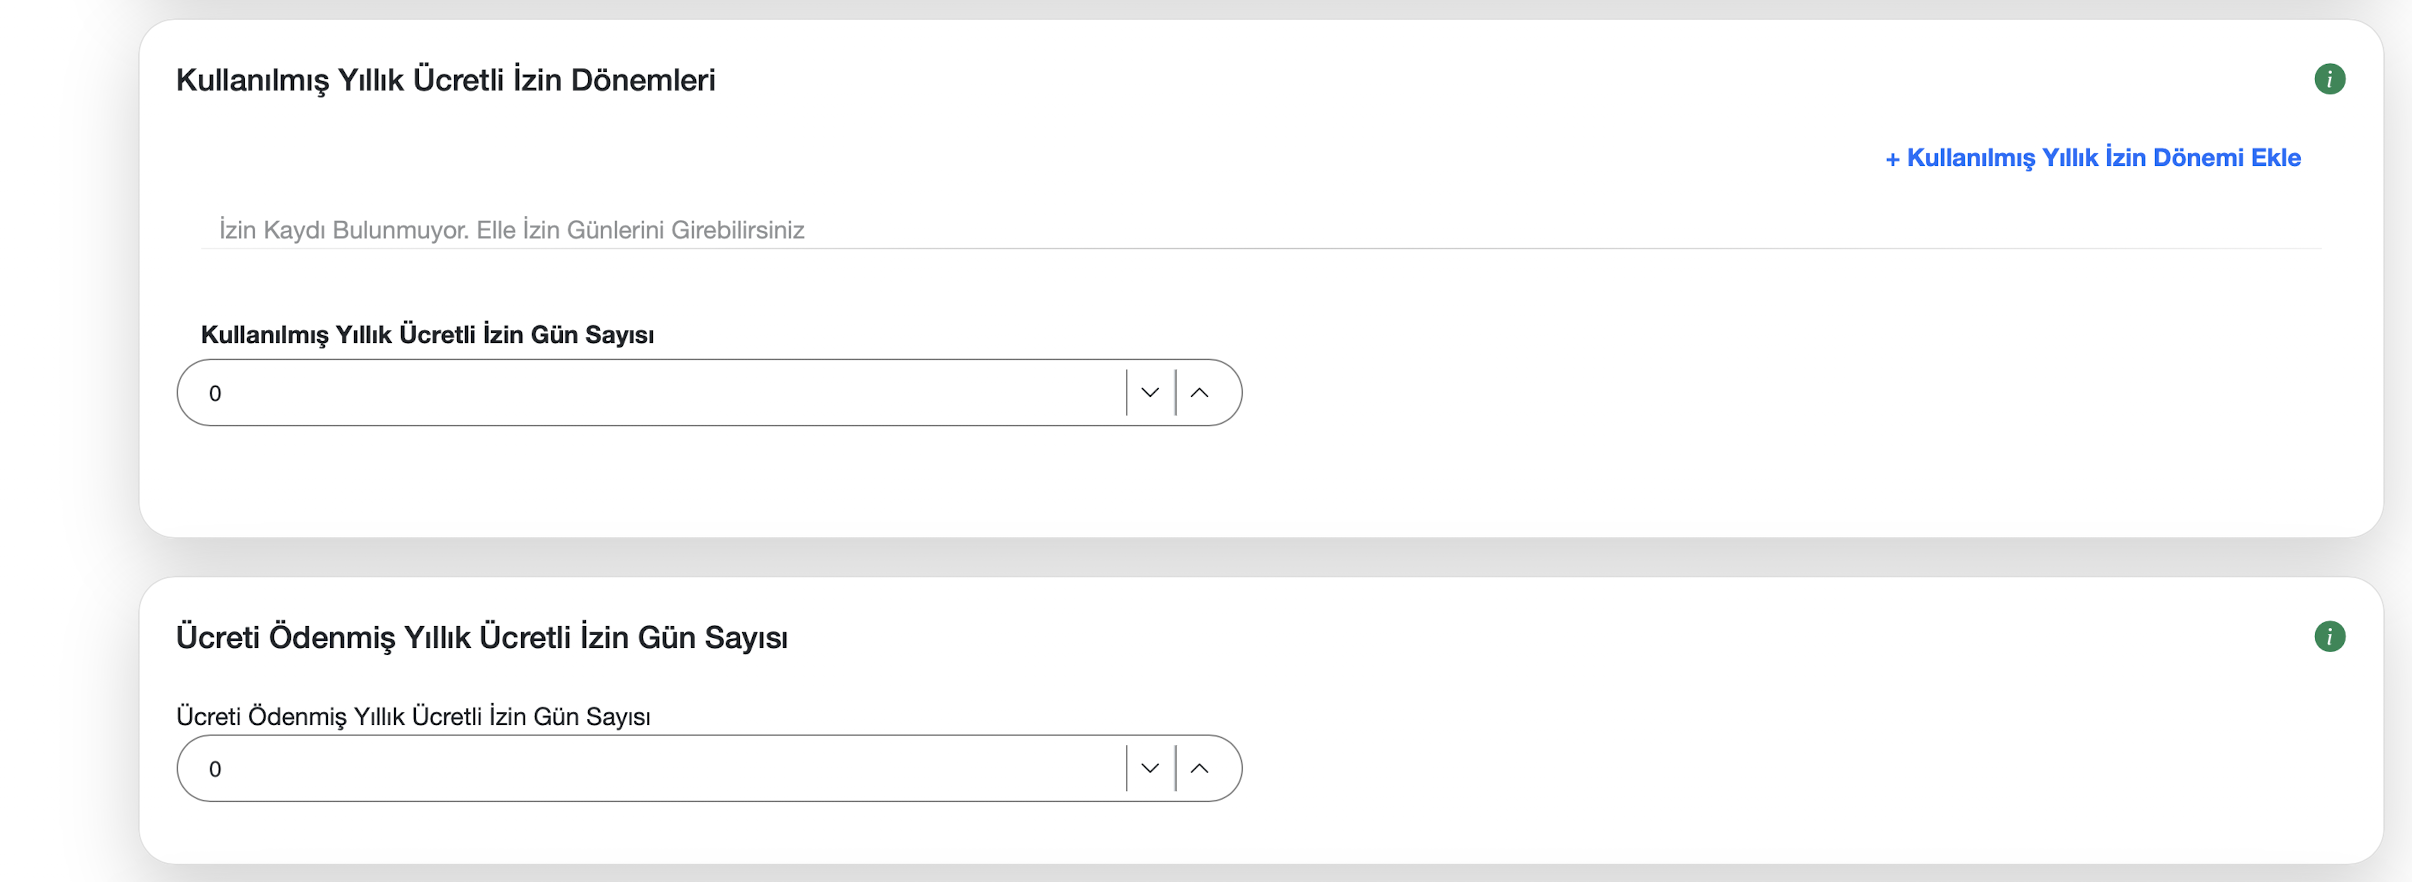Increase Kullanılmış Yıllık Ücretli İzin Gün Sayısı value
Image resolution: width=2412 pixels, height=882 pixels.
1200,393
